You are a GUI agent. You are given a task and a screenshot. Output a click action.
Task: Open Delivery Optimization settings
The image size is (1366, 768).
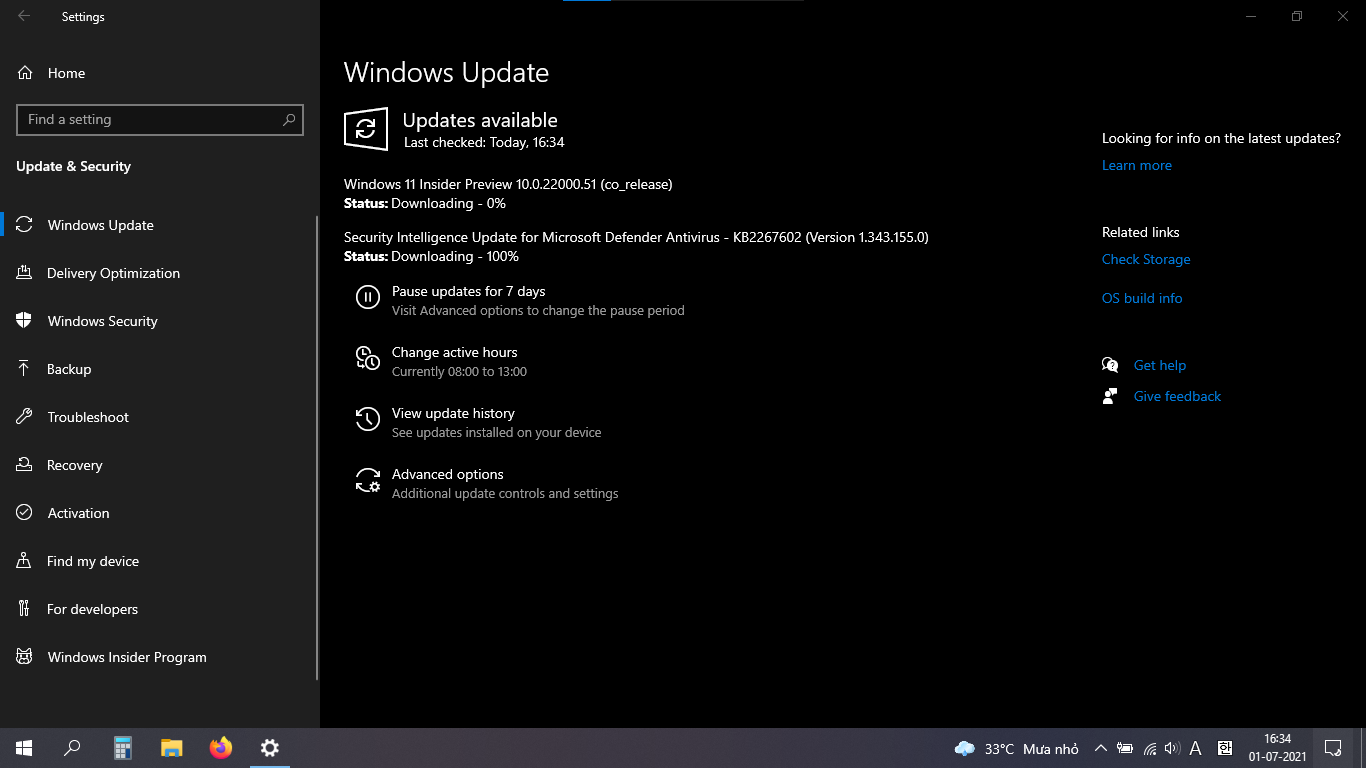(160, 273)
